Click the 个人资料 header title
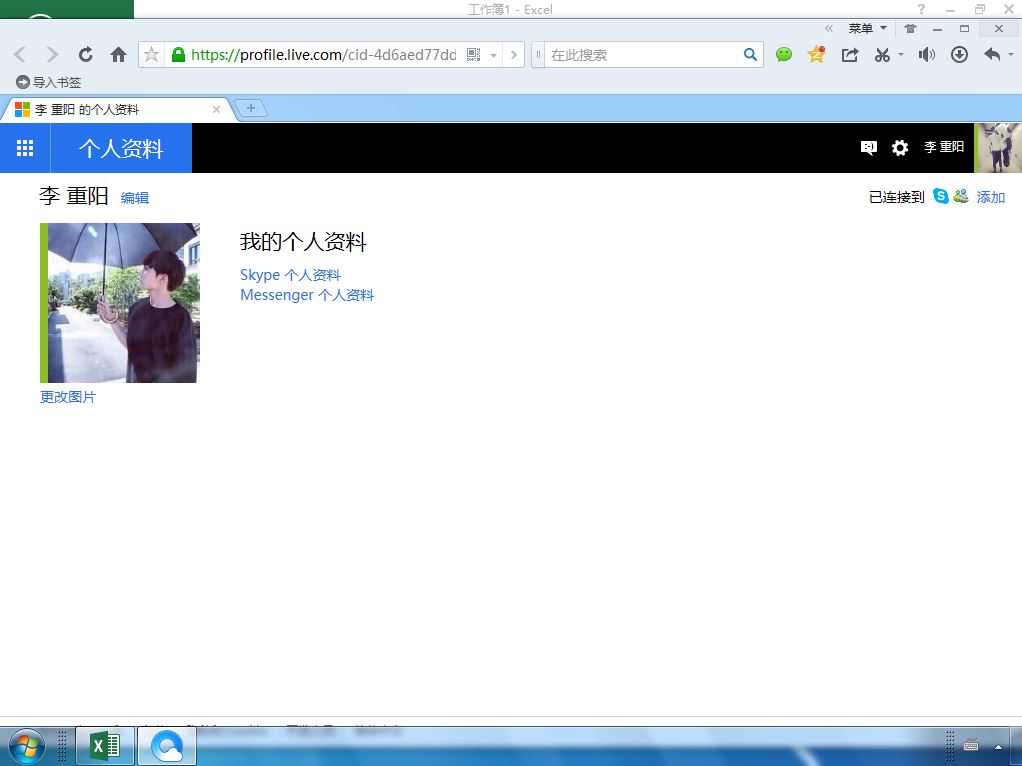The image size is (1022, 766). point(121,149)
